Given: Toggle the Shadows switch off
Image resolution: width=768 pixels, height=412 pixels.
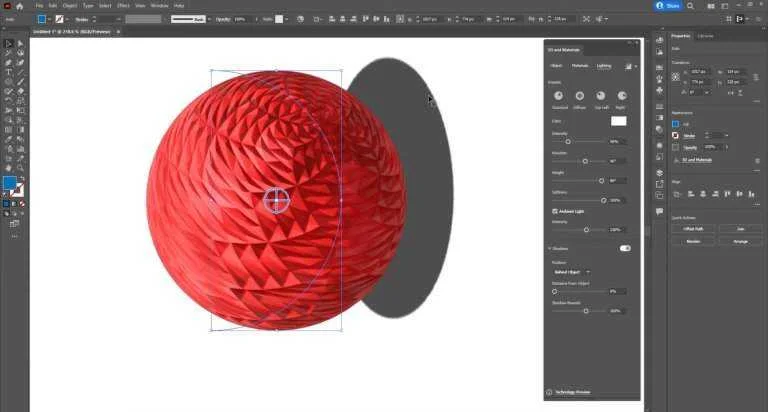Looking at the screenshot, I should tap(625, 248).
